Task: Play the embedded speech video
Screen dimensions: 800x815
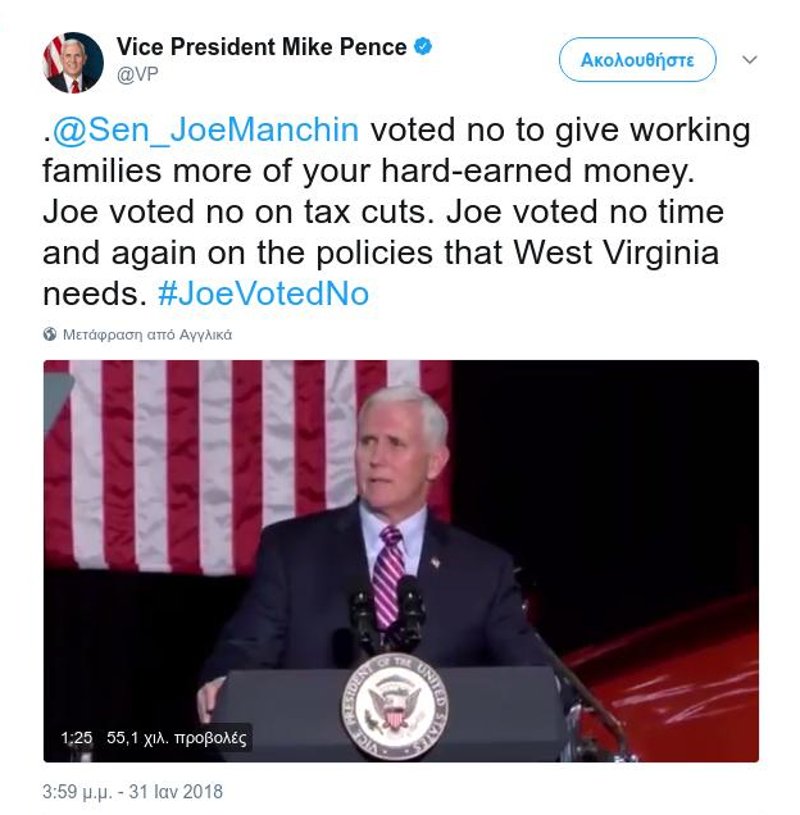Action: pos(401,561)
